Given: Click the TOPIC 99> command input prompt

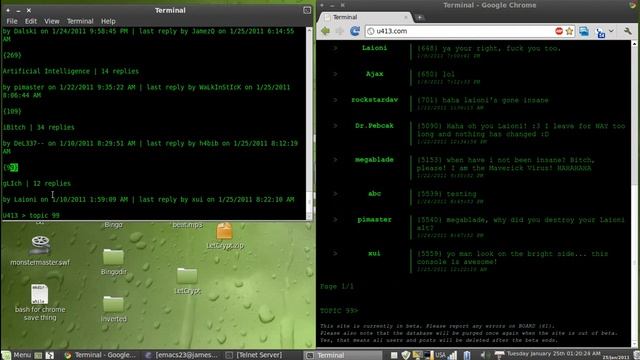Looking at the screenshot, I should [339, 311].
